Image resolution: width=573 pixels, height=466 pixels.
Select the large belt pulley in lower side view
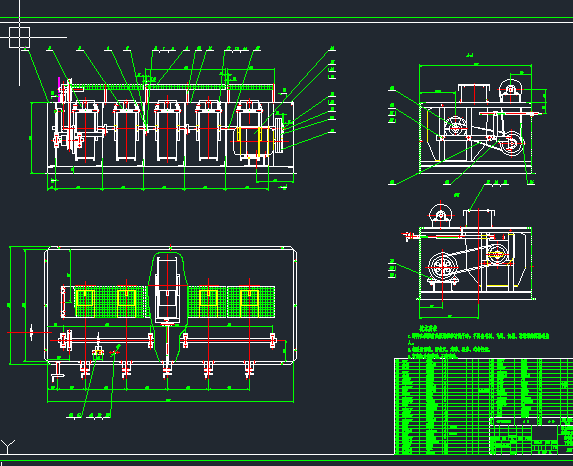click(x=443, y=267)
